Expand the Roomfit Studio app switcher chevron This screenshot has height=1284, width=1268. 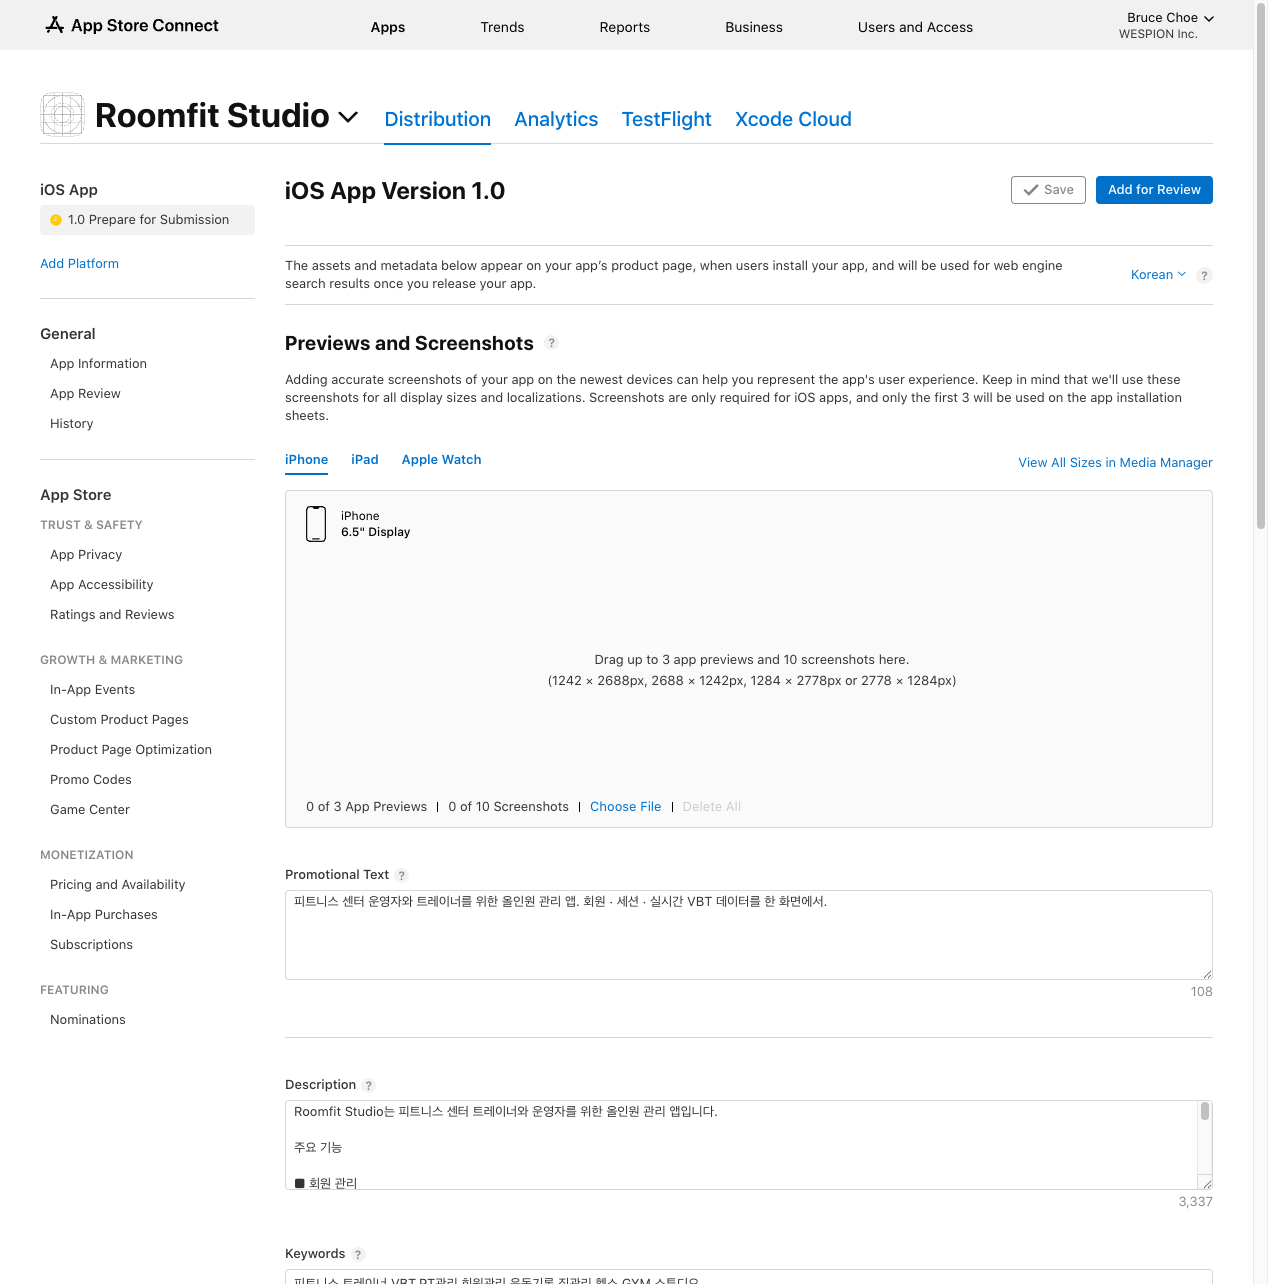coord(348,117)
